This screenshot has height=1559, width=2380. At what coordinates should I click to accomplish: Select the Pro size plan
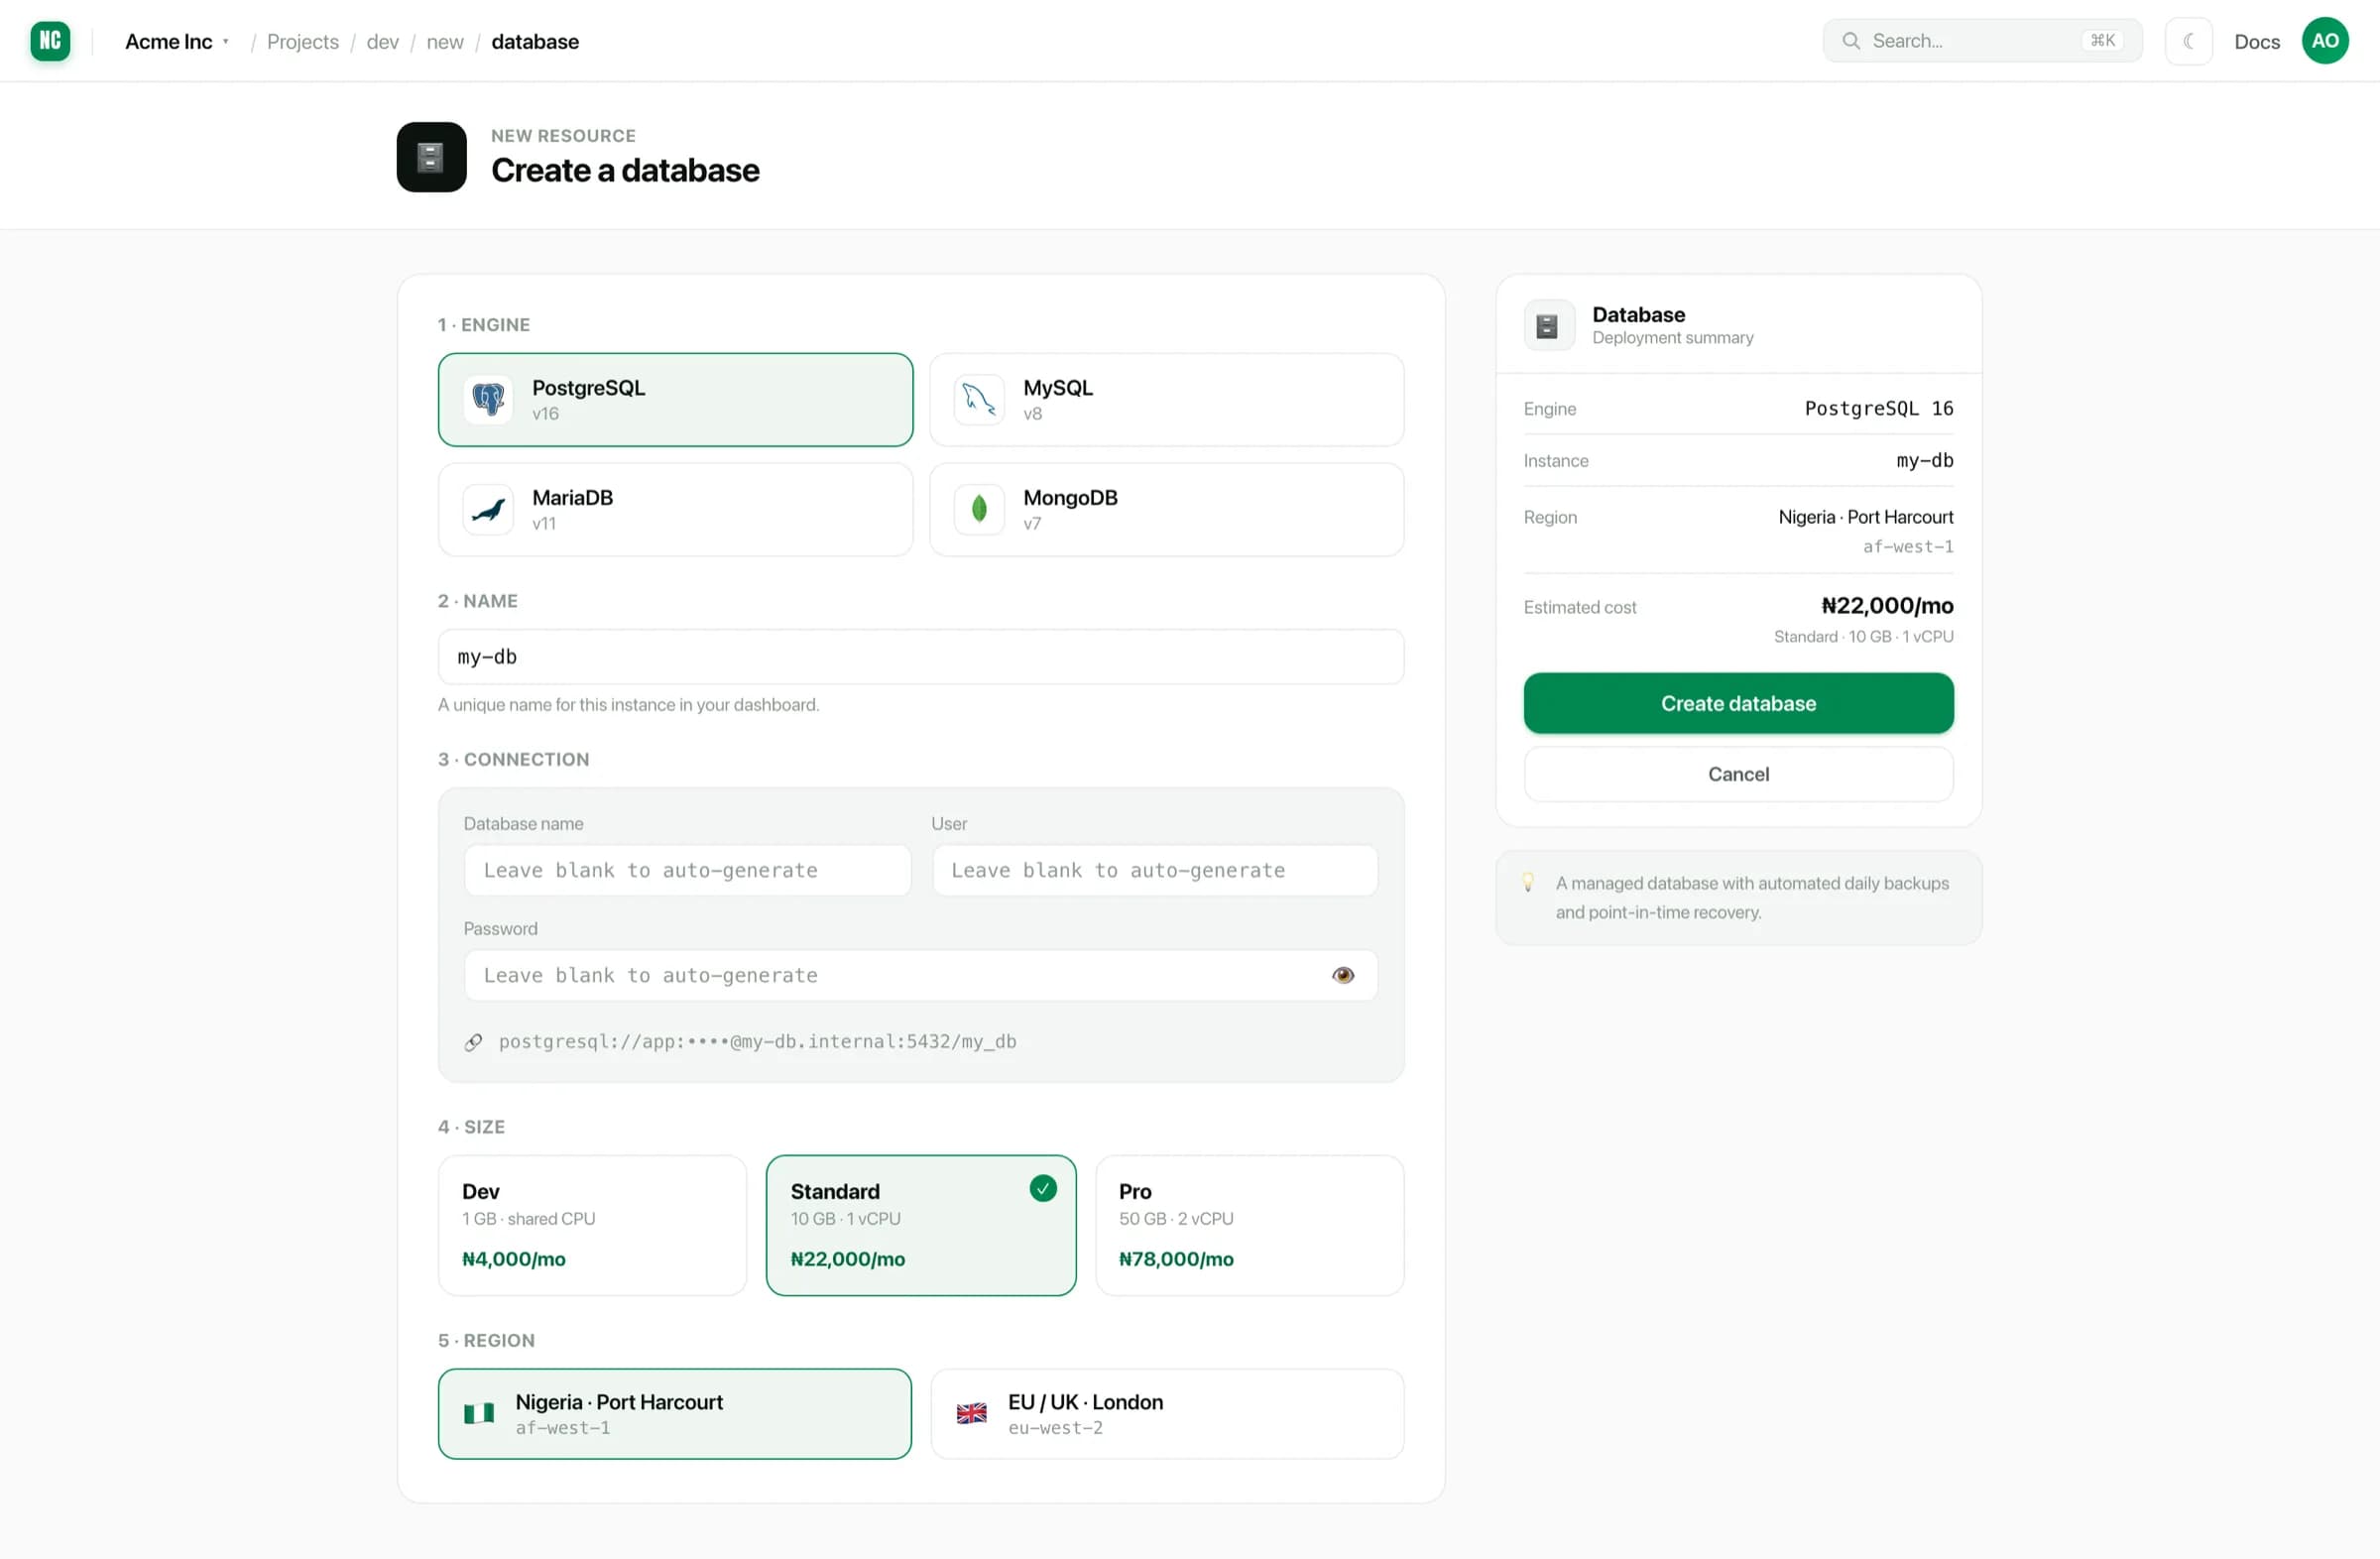(x=1250, y=1225)
